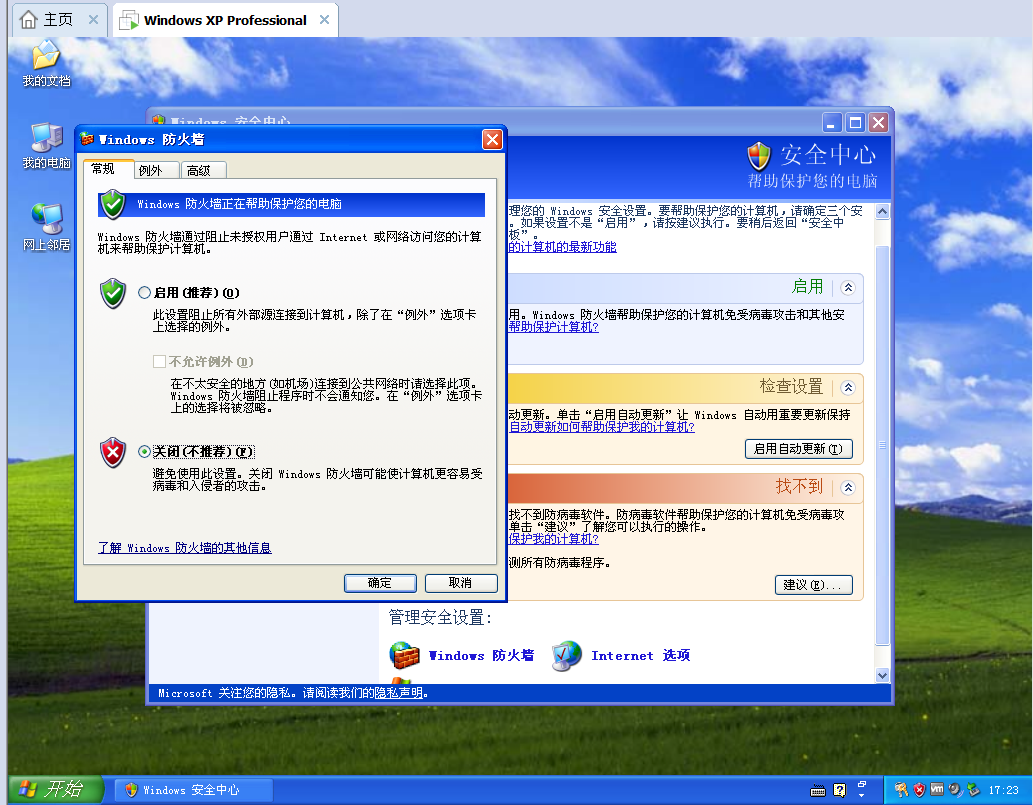Click the red shield beside 关闭(不推荐)
This screenshot has height=805, width=1033.
[113, 453]
